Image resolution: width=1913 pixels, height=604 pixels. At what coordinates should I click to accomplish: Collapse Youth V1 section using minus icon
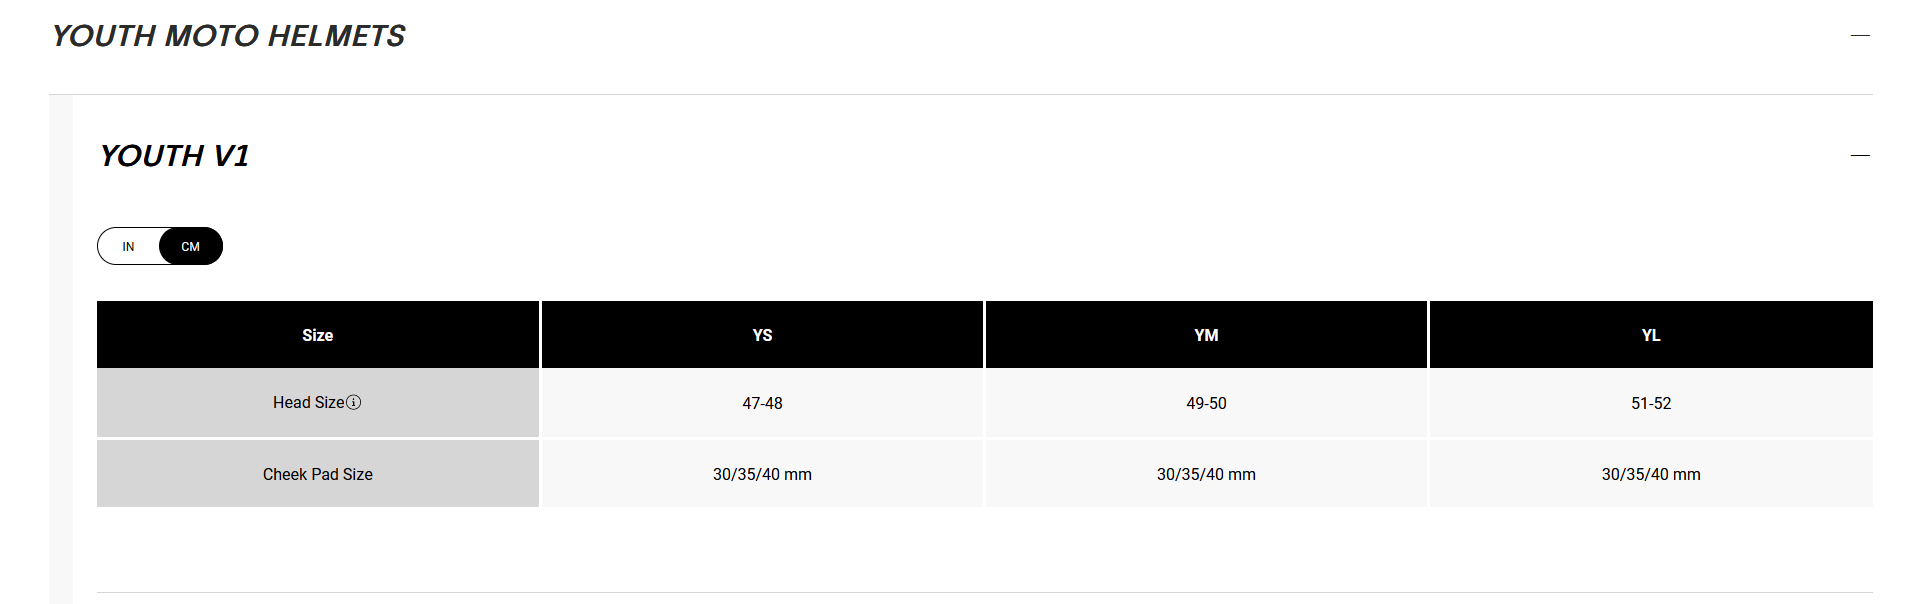point(1860,156)
